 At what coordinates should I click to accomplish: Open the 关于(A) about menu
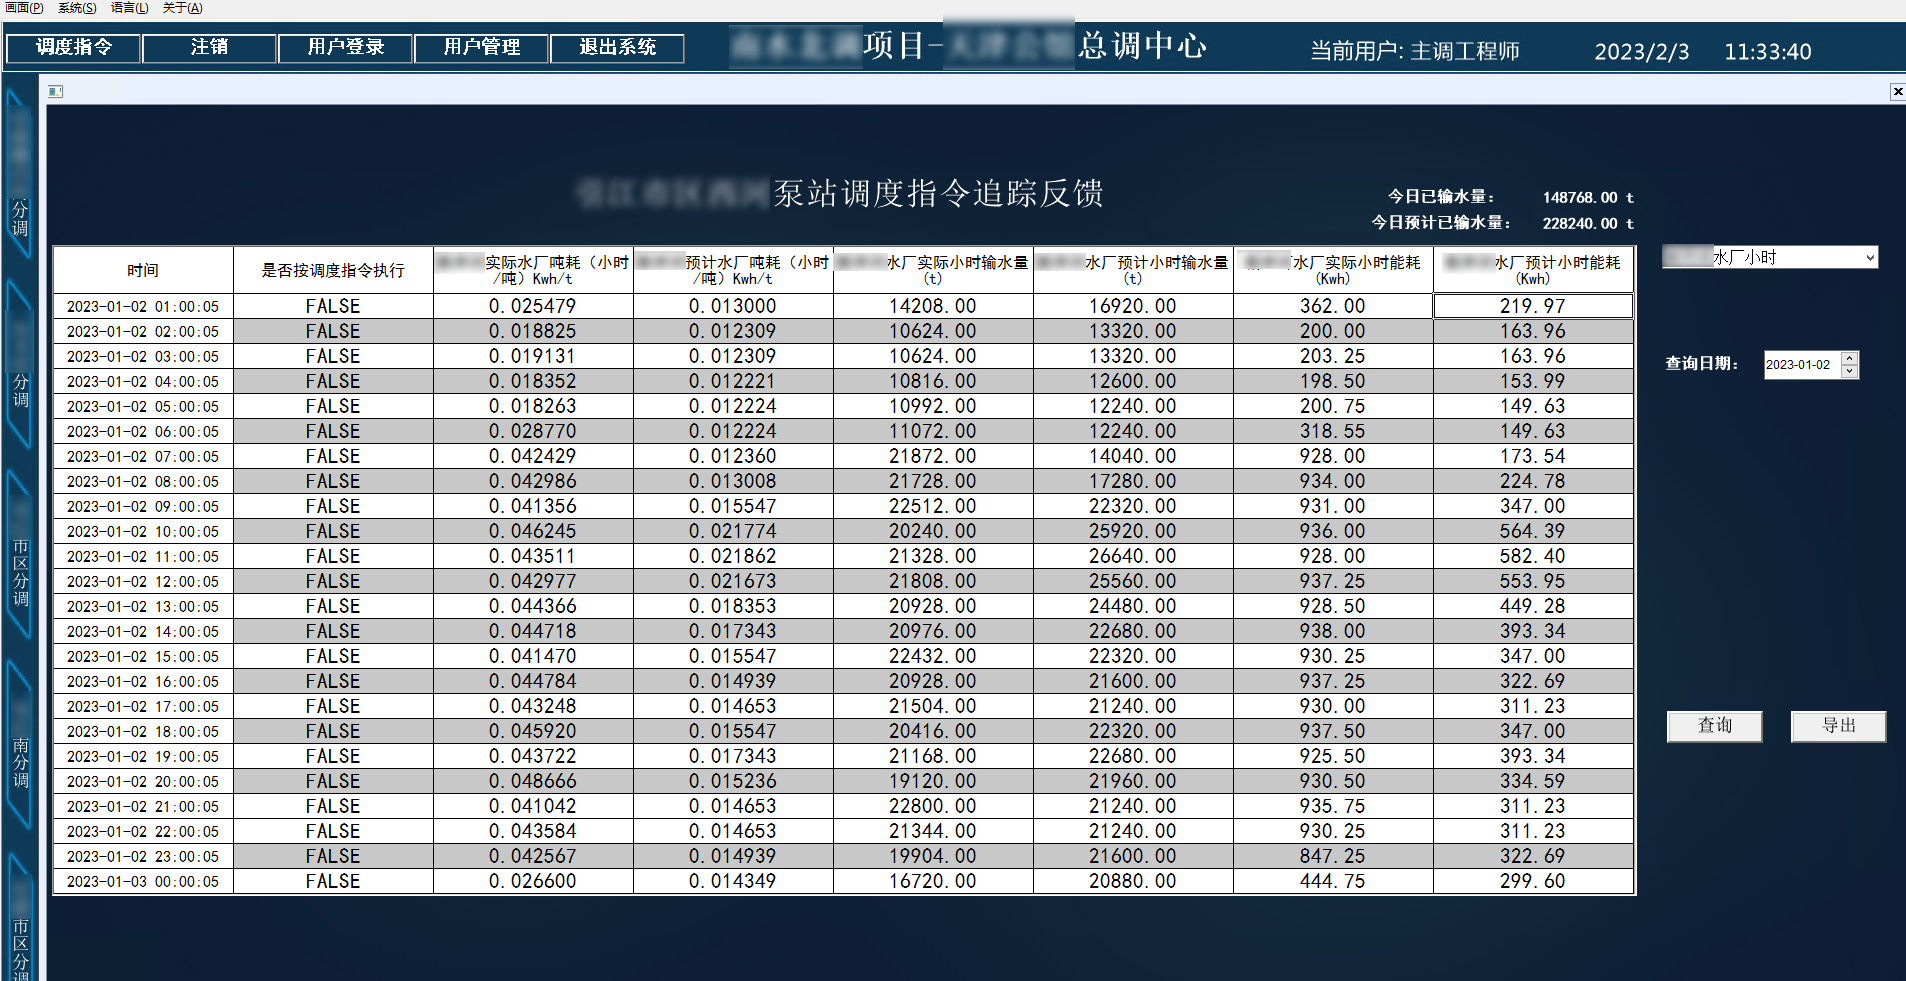pyautogui.click(x=182, y=8)
